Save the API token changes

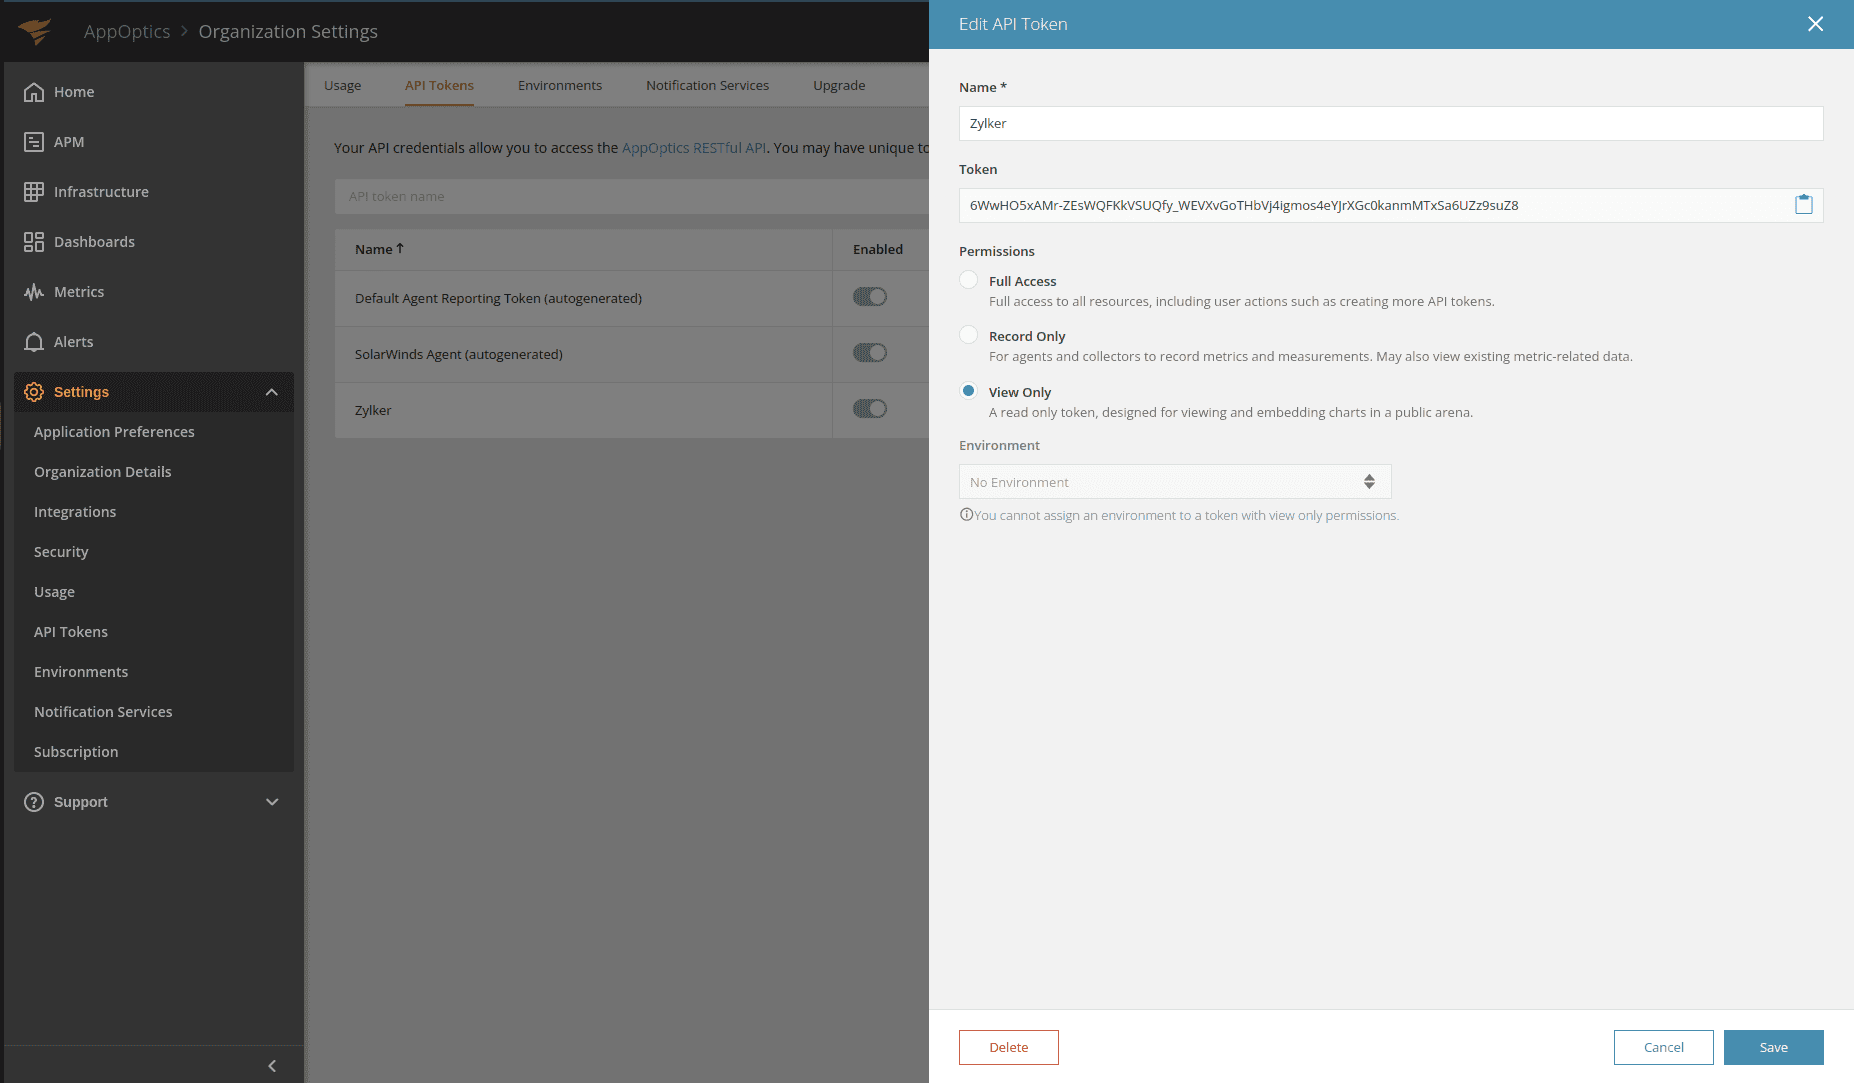coord(1773,1047)
